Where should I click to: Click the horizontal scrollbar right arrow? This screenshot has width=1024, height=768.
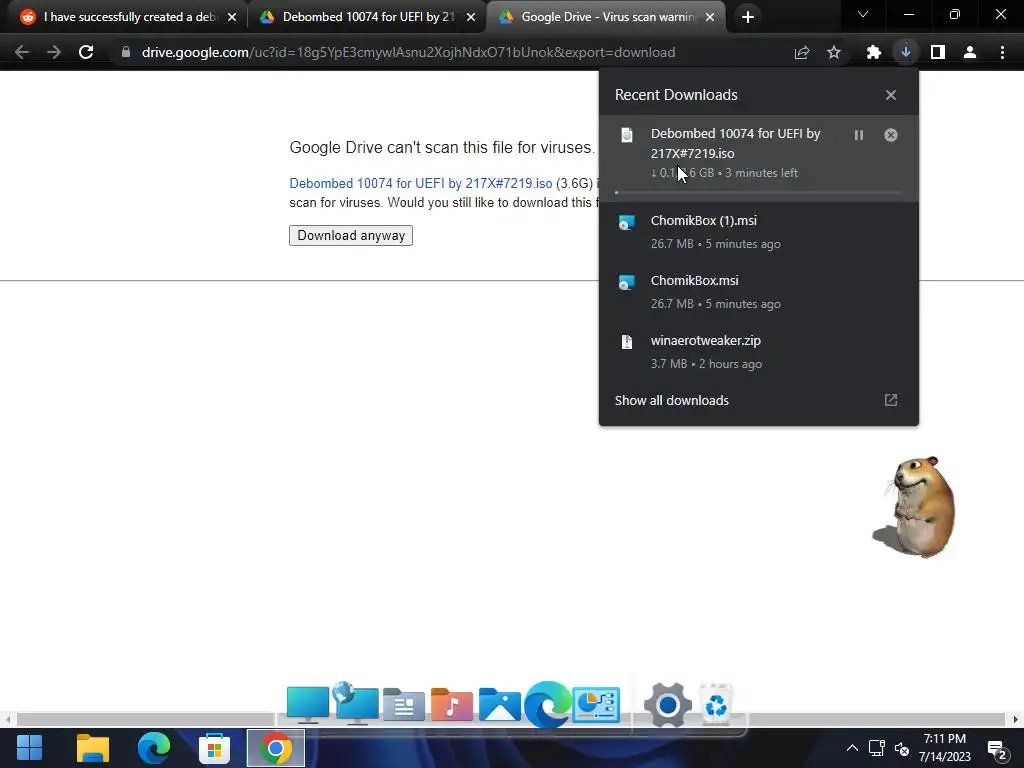coord(1016,720)
